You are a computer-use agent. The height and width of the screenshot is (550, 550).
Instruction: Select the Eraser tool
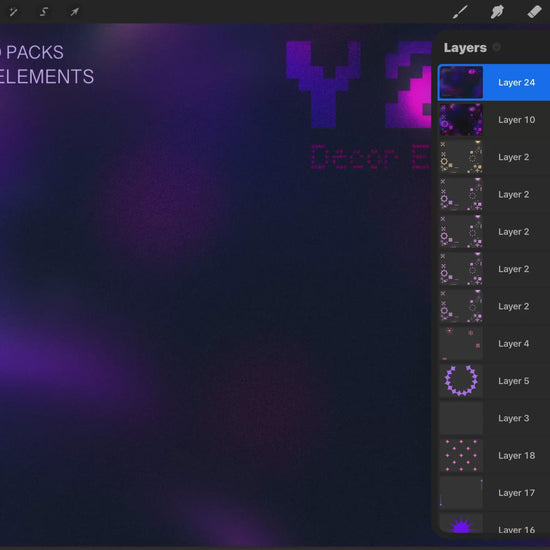tap(535, 12)
